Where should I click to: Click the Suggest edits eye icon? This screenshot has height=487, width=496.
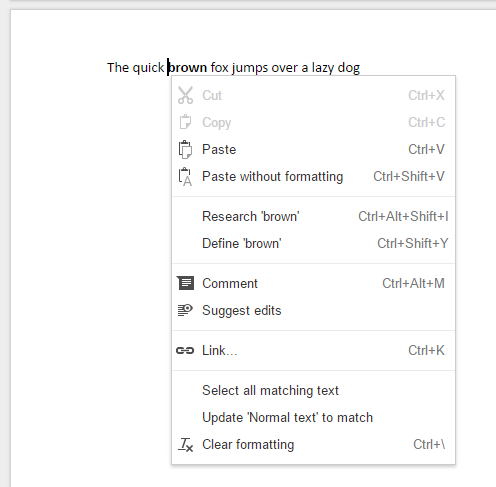tap(185, 310)
